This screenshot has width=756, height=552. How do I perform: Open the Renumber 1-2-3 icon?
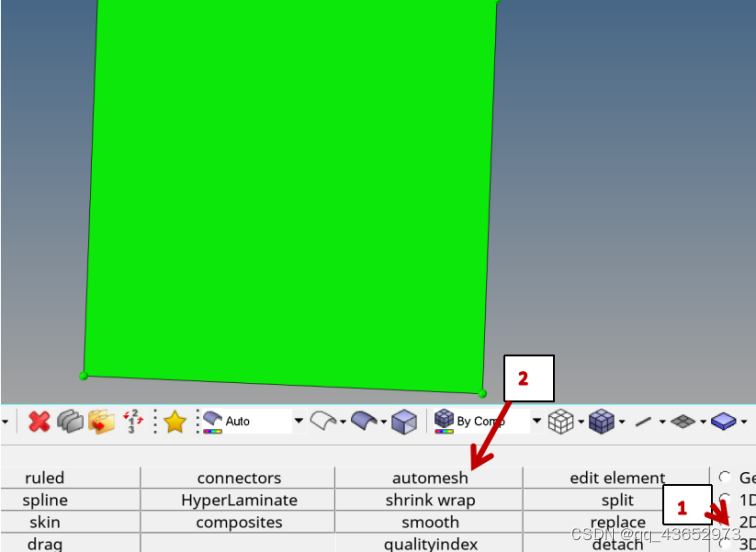click(x=133, y=421)
